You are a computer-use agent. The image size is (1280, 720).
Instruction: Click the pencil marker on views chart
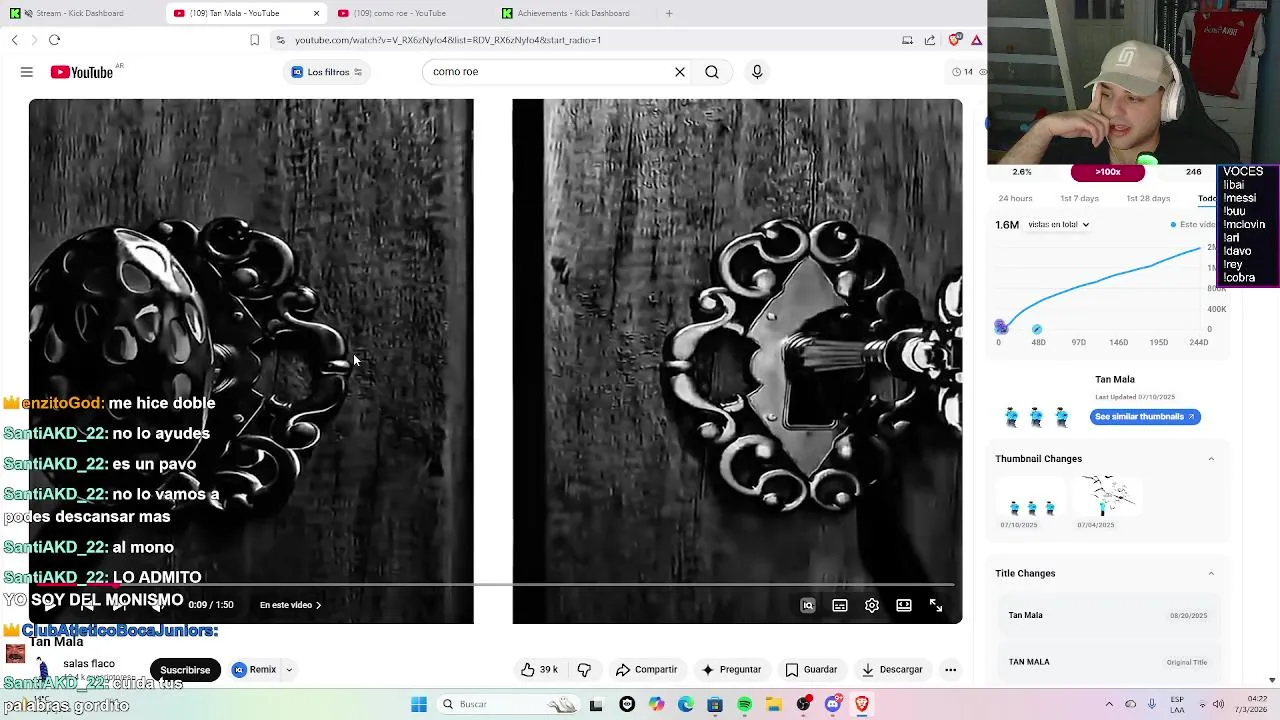coord(1036,329)
